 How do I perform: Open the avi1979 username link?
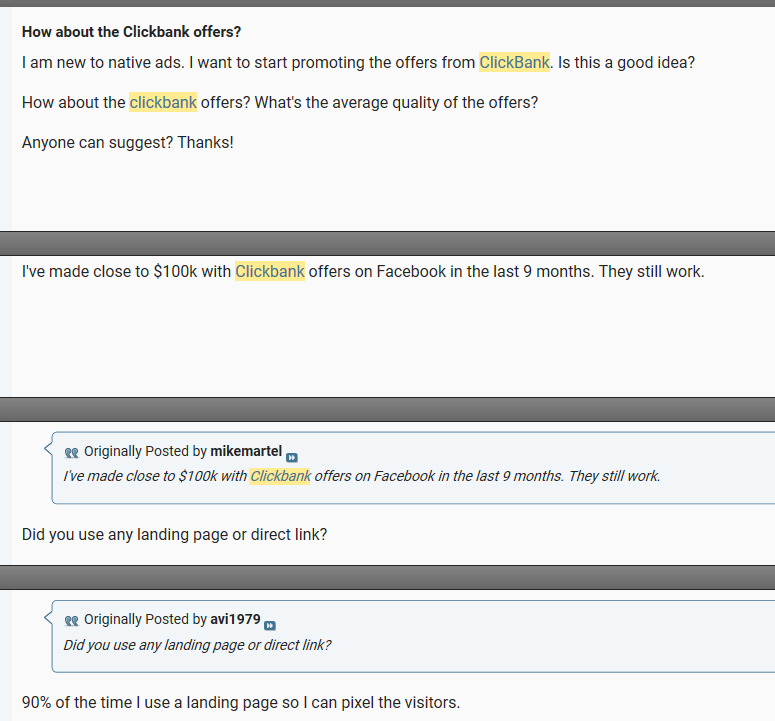click(235, 619)
